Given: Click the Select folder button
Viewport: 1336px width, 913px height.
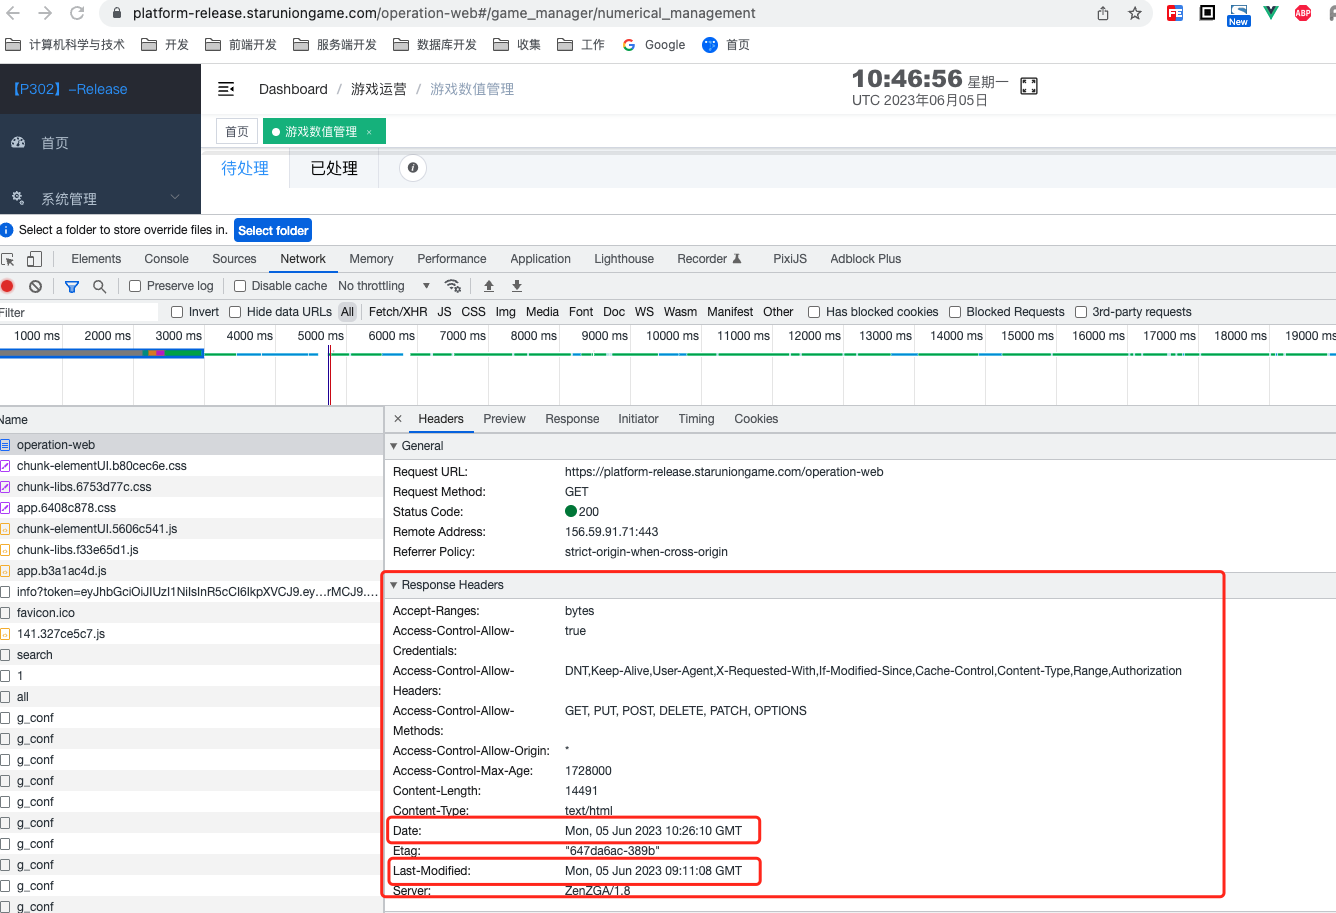Looking at the screenshot, I should (x=273, y=230).
